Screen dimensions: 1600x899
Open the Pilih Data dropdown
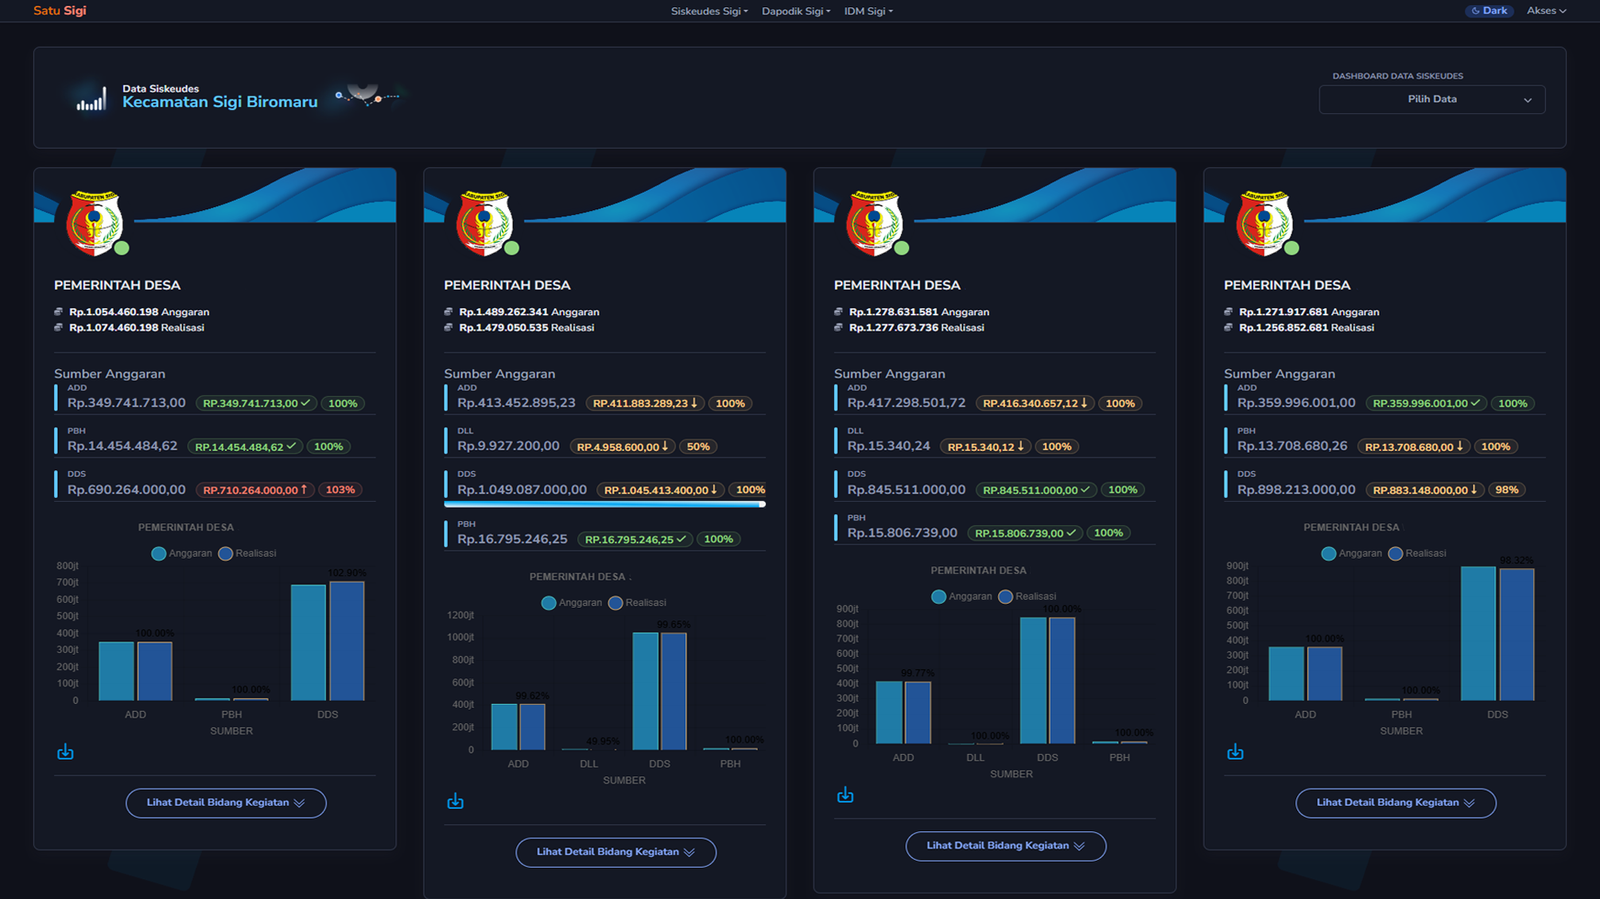pyautogui.click(x=1431, y=99)
